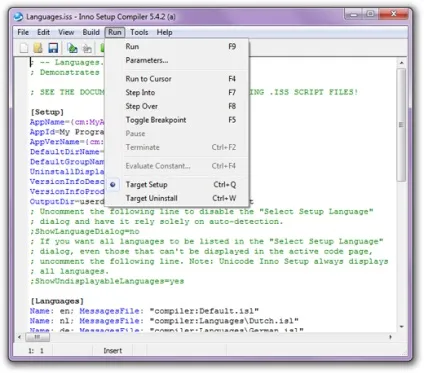Open the Edit menu
Image resolution: width=424 pixels, height=373 pixels.
[44, 32]
